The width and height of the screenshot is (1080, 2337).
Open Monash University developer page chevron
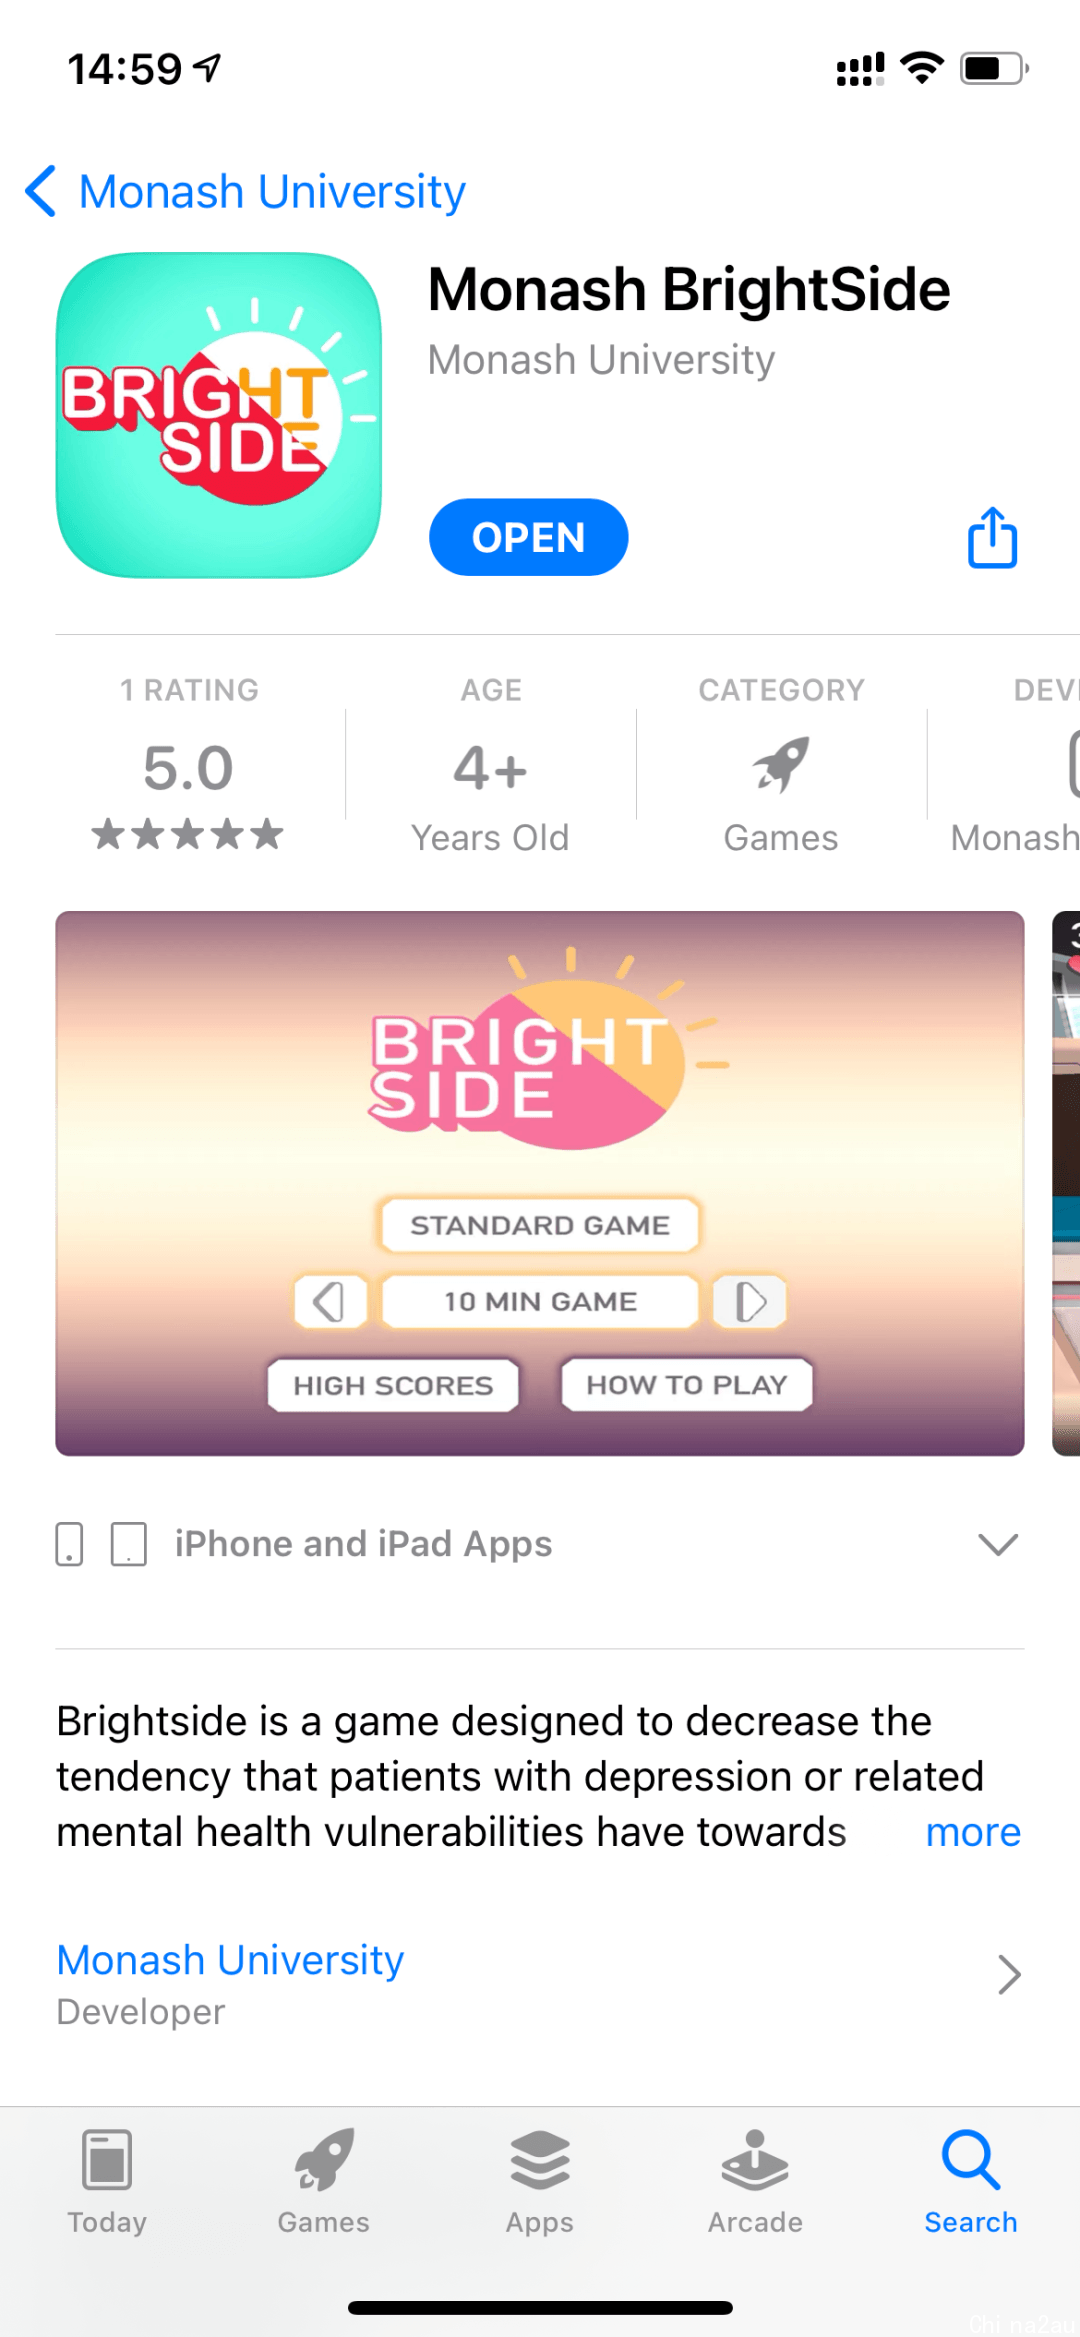1010,1975
